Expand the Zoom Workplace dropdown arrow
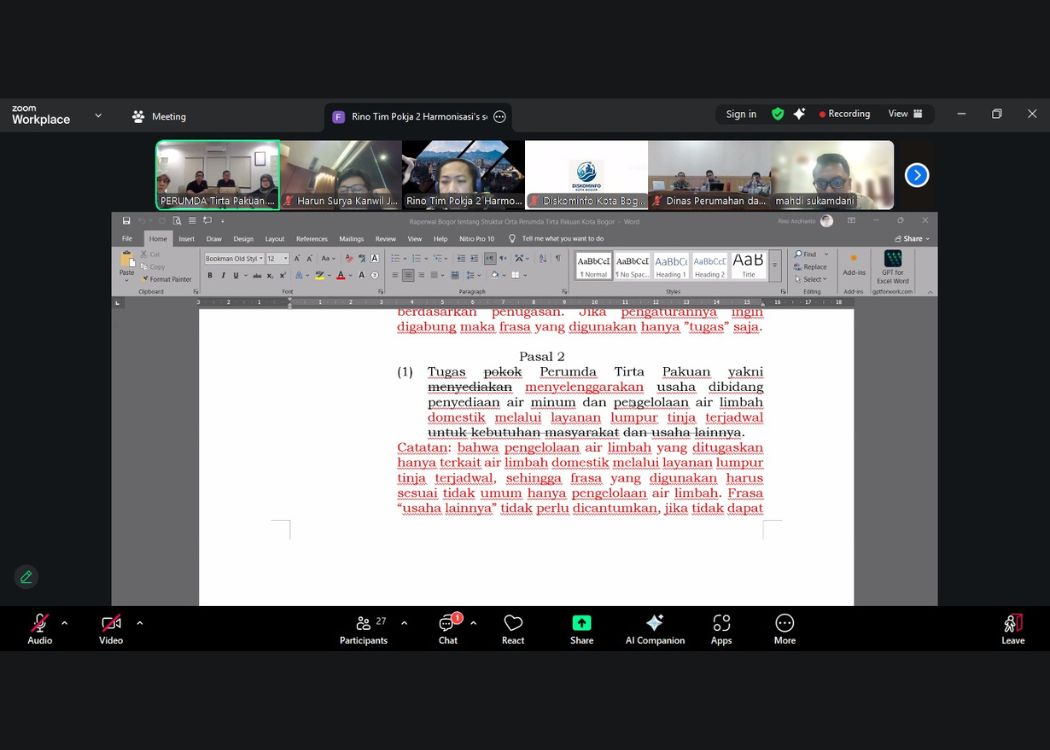 click(x=98, y=116)
